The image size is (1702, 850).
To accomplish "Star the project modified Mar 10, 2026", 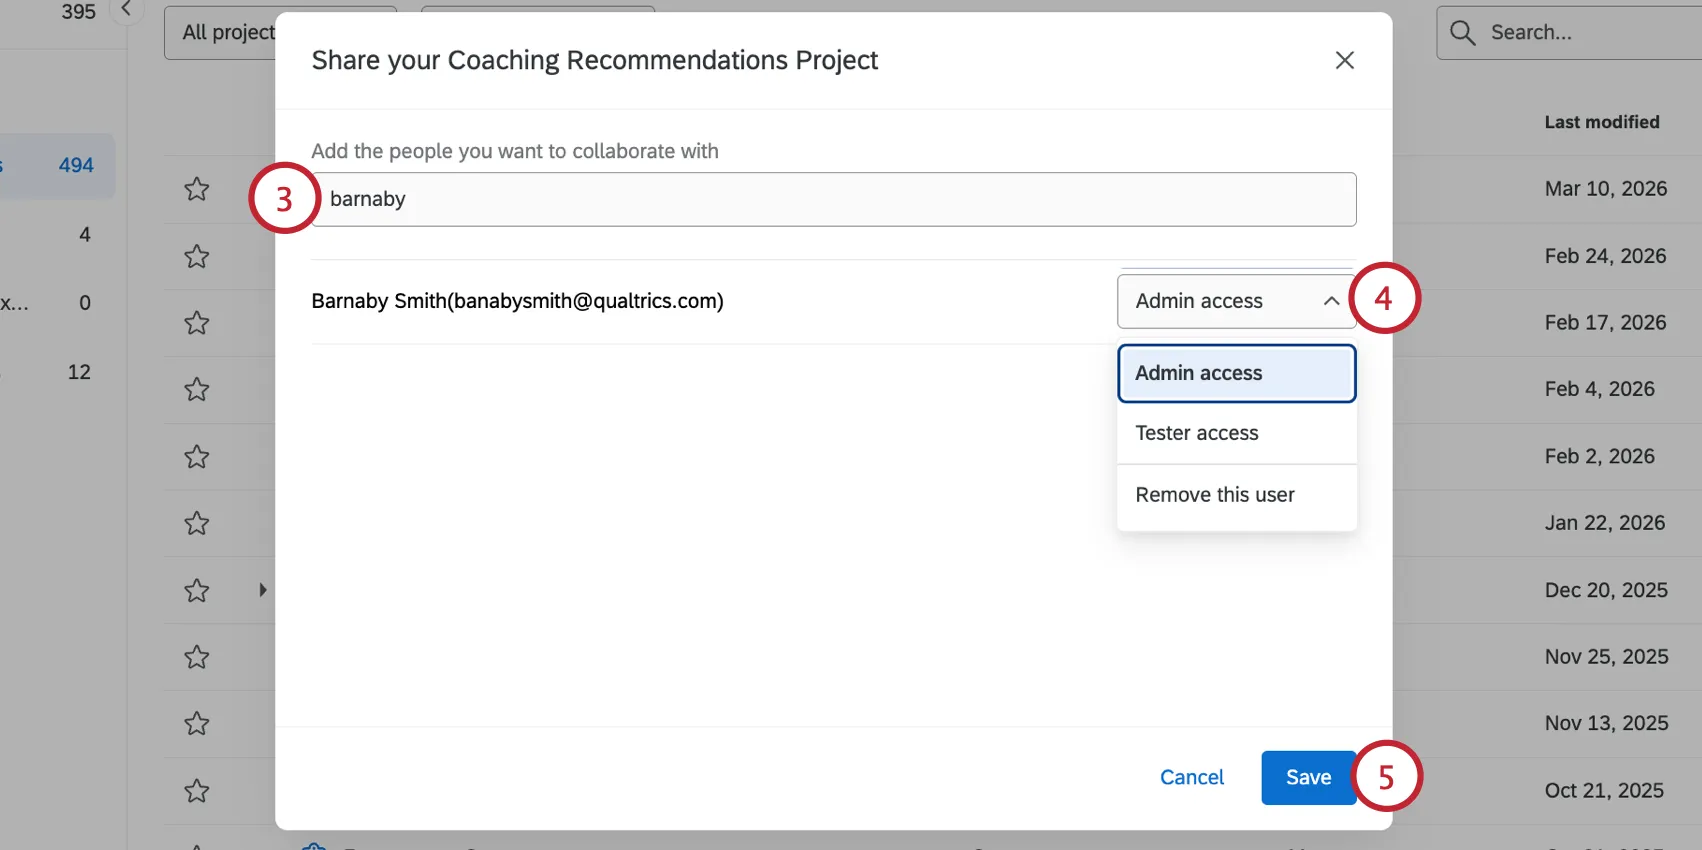I will coord(197,189).
